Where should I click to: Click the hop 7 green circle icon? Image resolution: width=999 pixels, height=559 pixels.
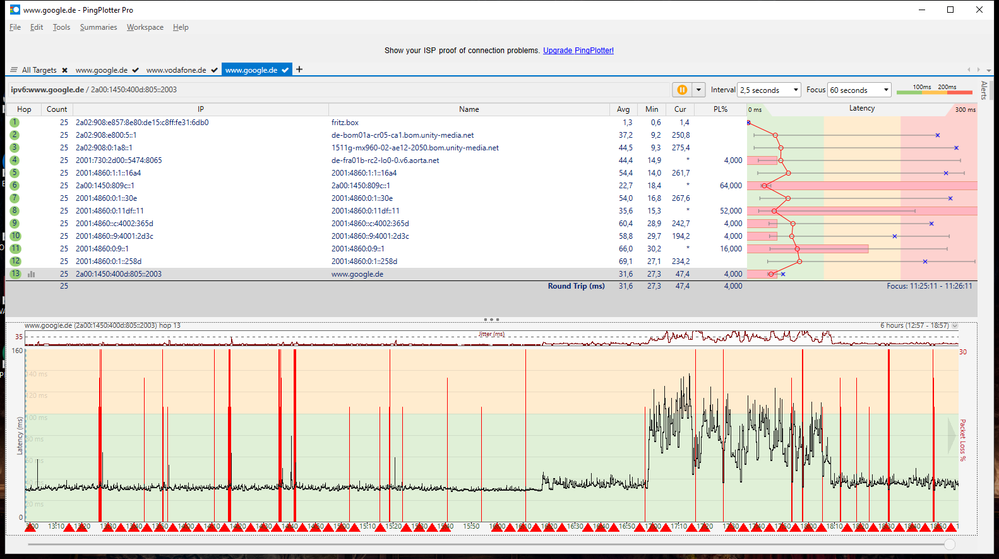coord(15,198)
